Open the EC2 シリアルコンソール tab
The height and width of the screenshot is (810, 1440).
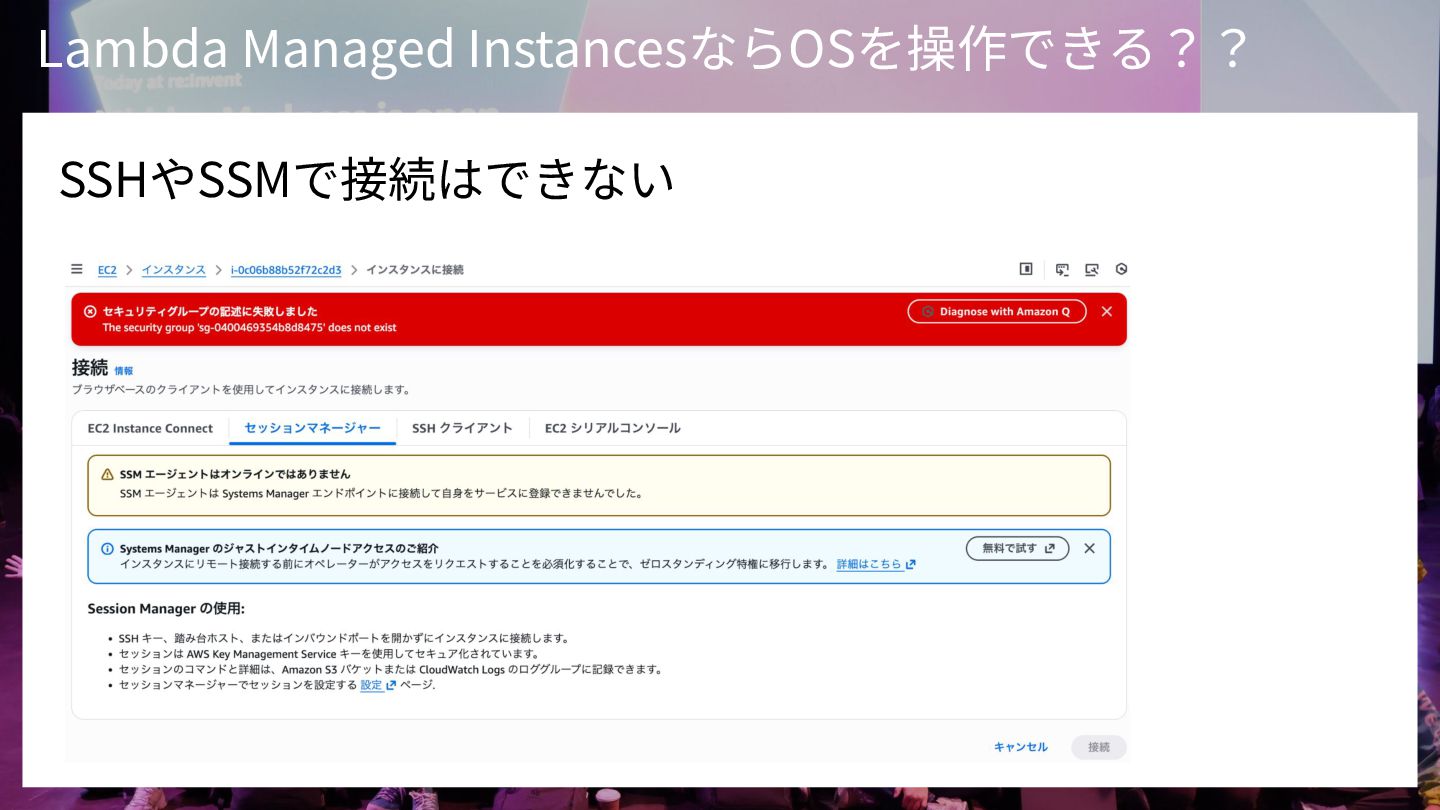(x=612, y=428)
